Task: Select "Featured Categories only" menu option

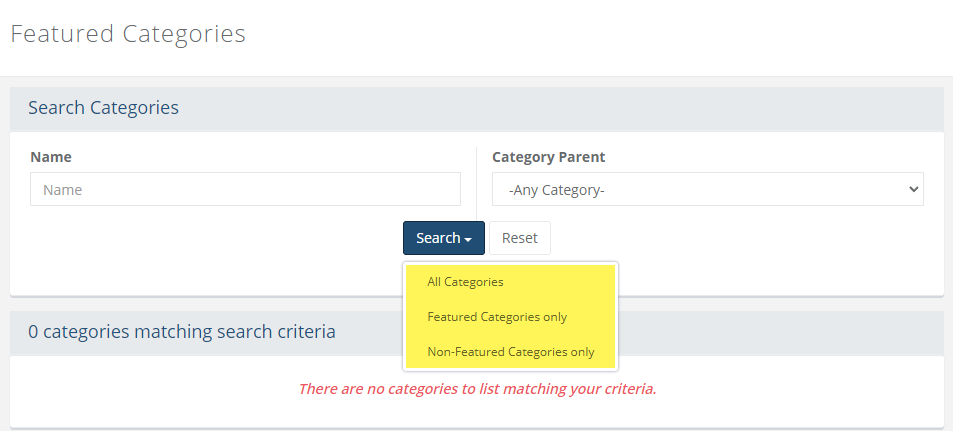Action: coord(497,317)
